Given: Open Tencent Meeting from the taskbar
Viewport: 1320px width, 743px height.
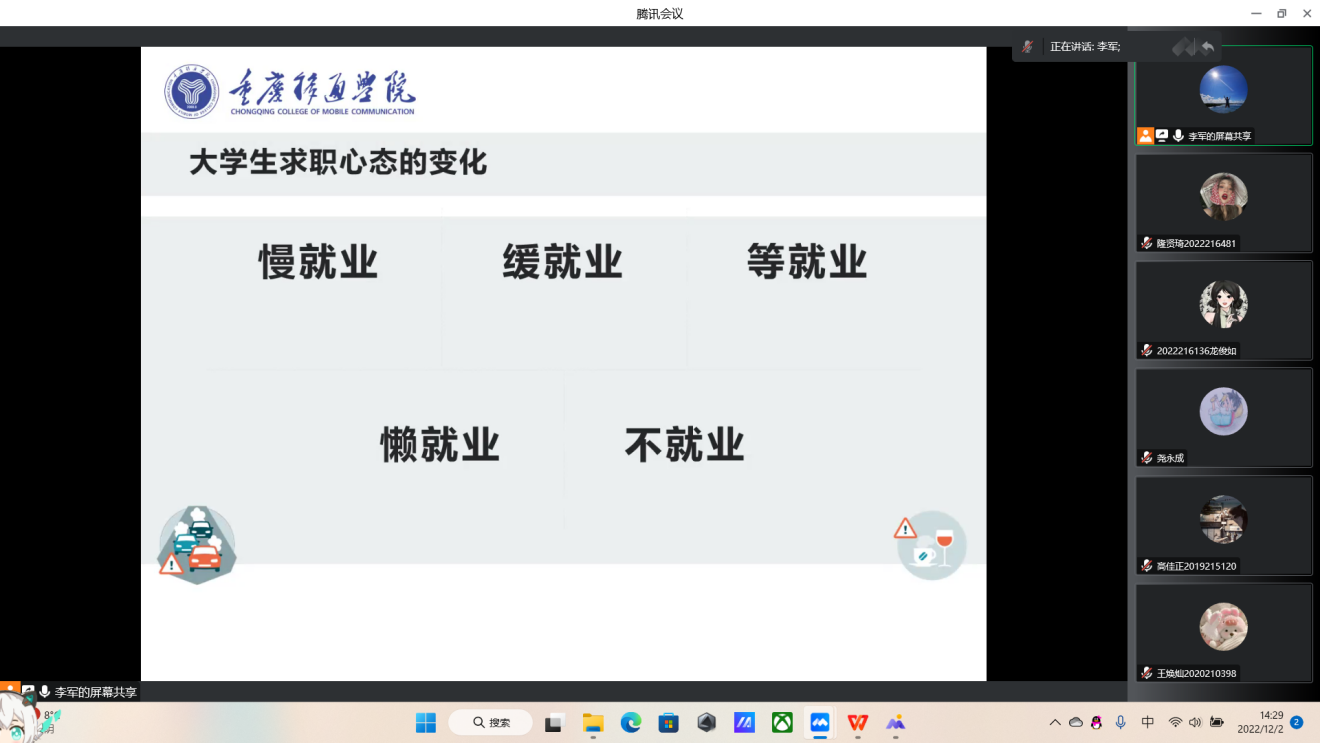Looking at the screenshot, I should [x=820, y=722].
